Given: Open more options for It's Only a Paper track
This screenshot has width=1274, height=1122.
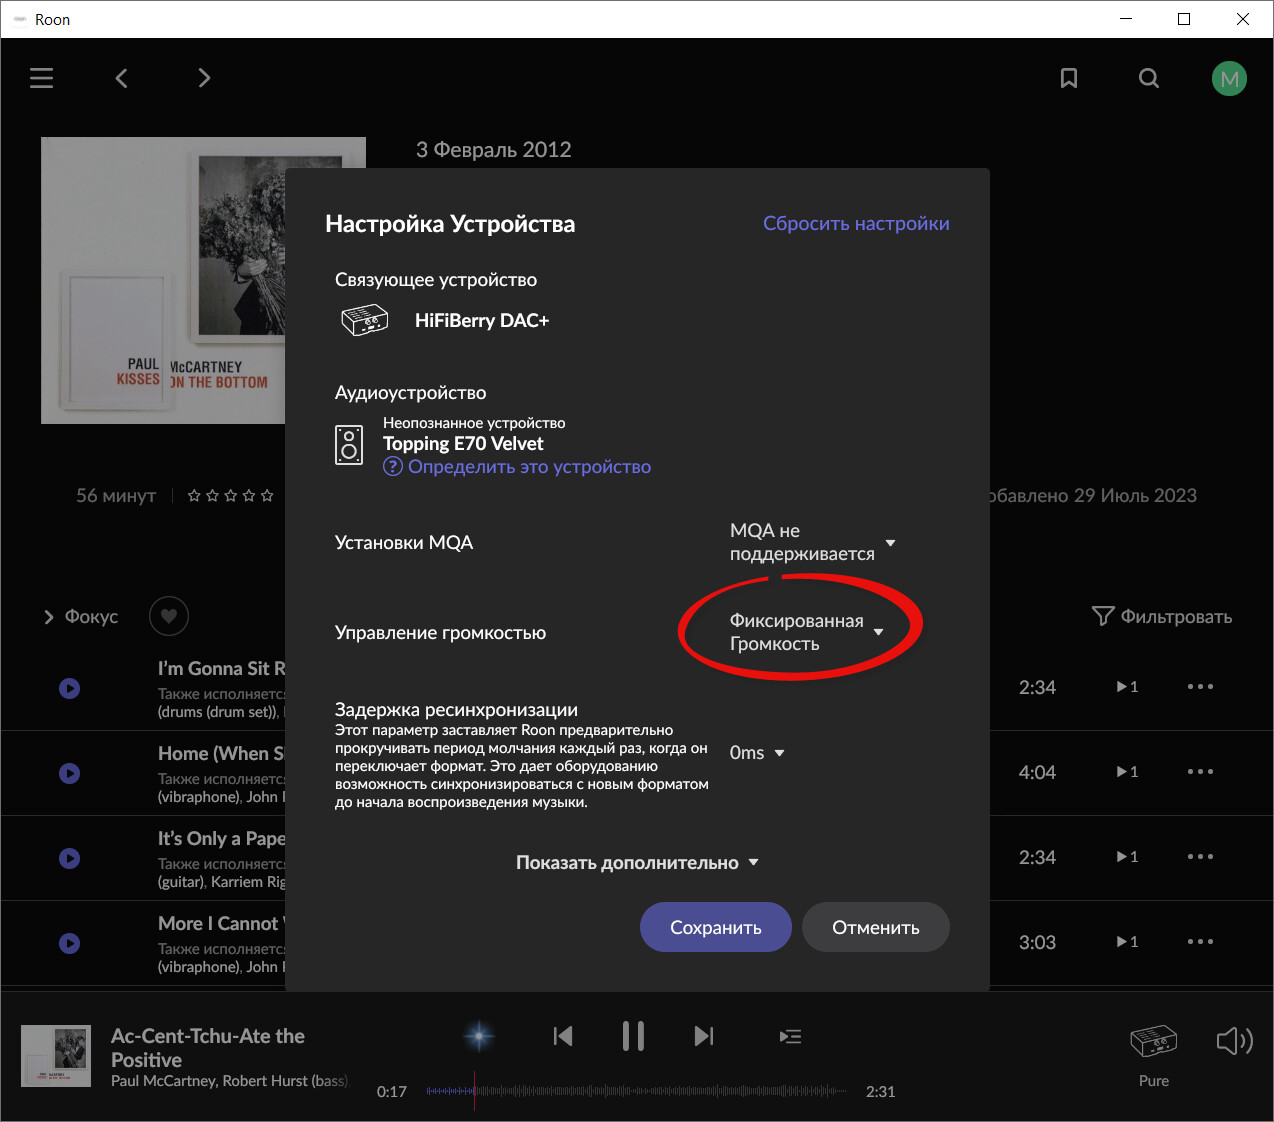Looking at the screenshot, I should click(x=1200, y=857).
